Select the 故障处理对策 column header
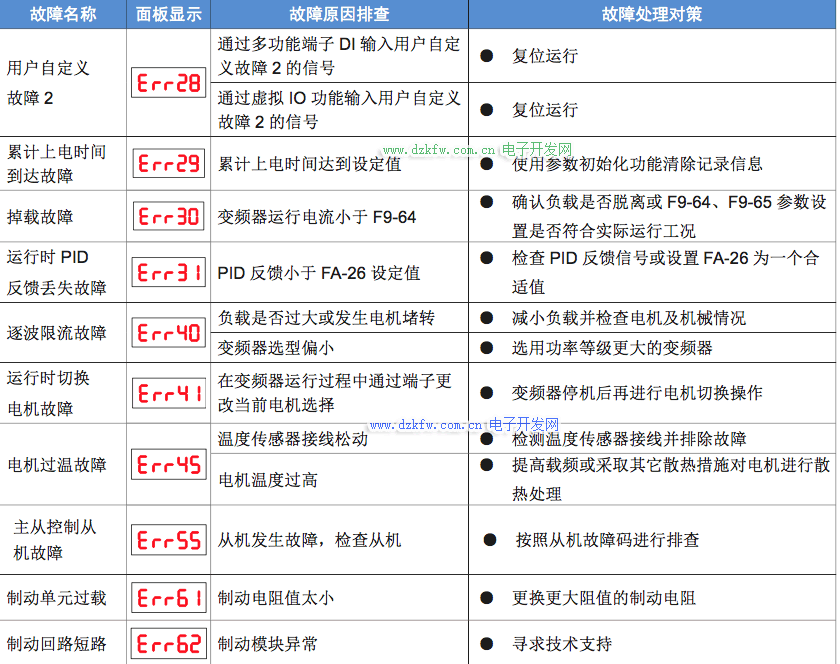Viewport: 840px width, 664px height. click(651, 15)
